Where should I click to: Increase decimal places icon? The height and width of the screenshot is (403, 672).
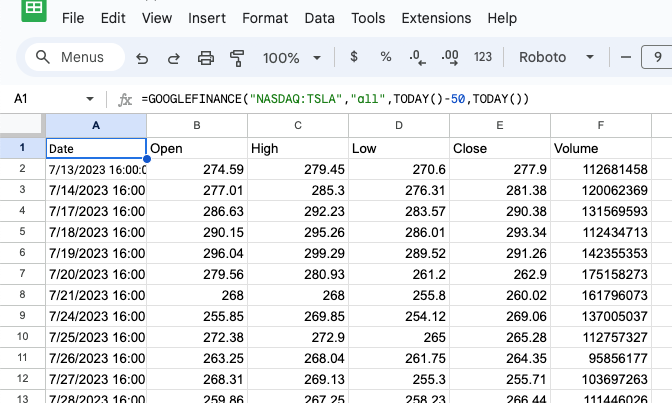click(450, 57)
